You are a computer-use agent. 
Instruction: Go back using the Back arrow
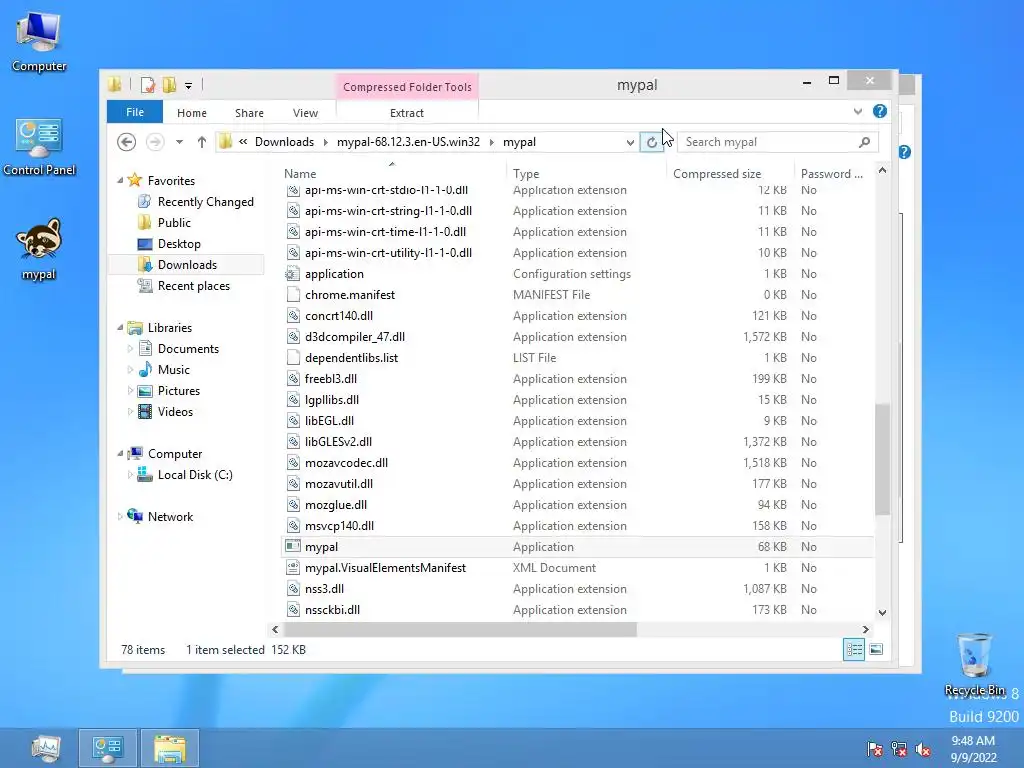(x=126, y=142)
